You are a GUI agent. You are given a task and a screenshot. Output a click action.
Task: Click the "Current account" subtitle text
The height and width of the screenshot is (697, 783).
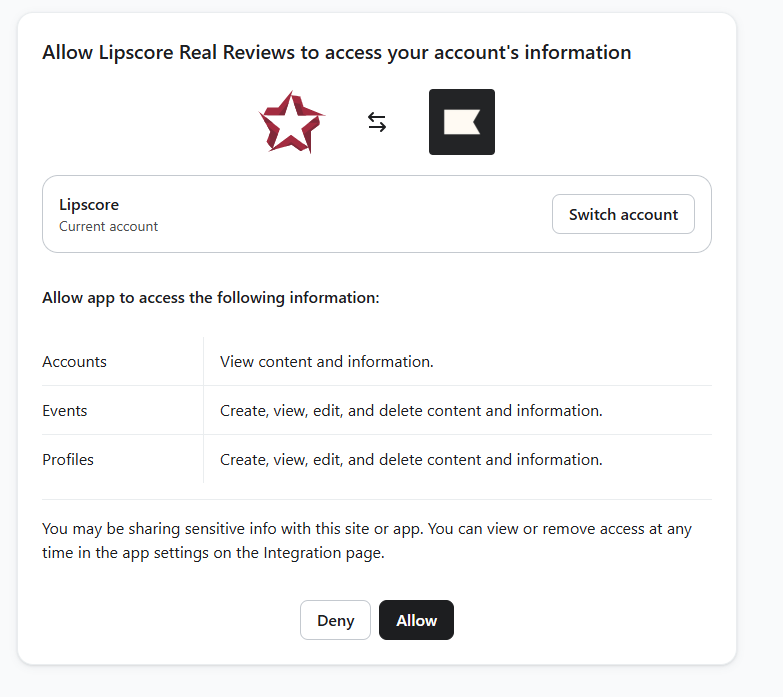108,226
